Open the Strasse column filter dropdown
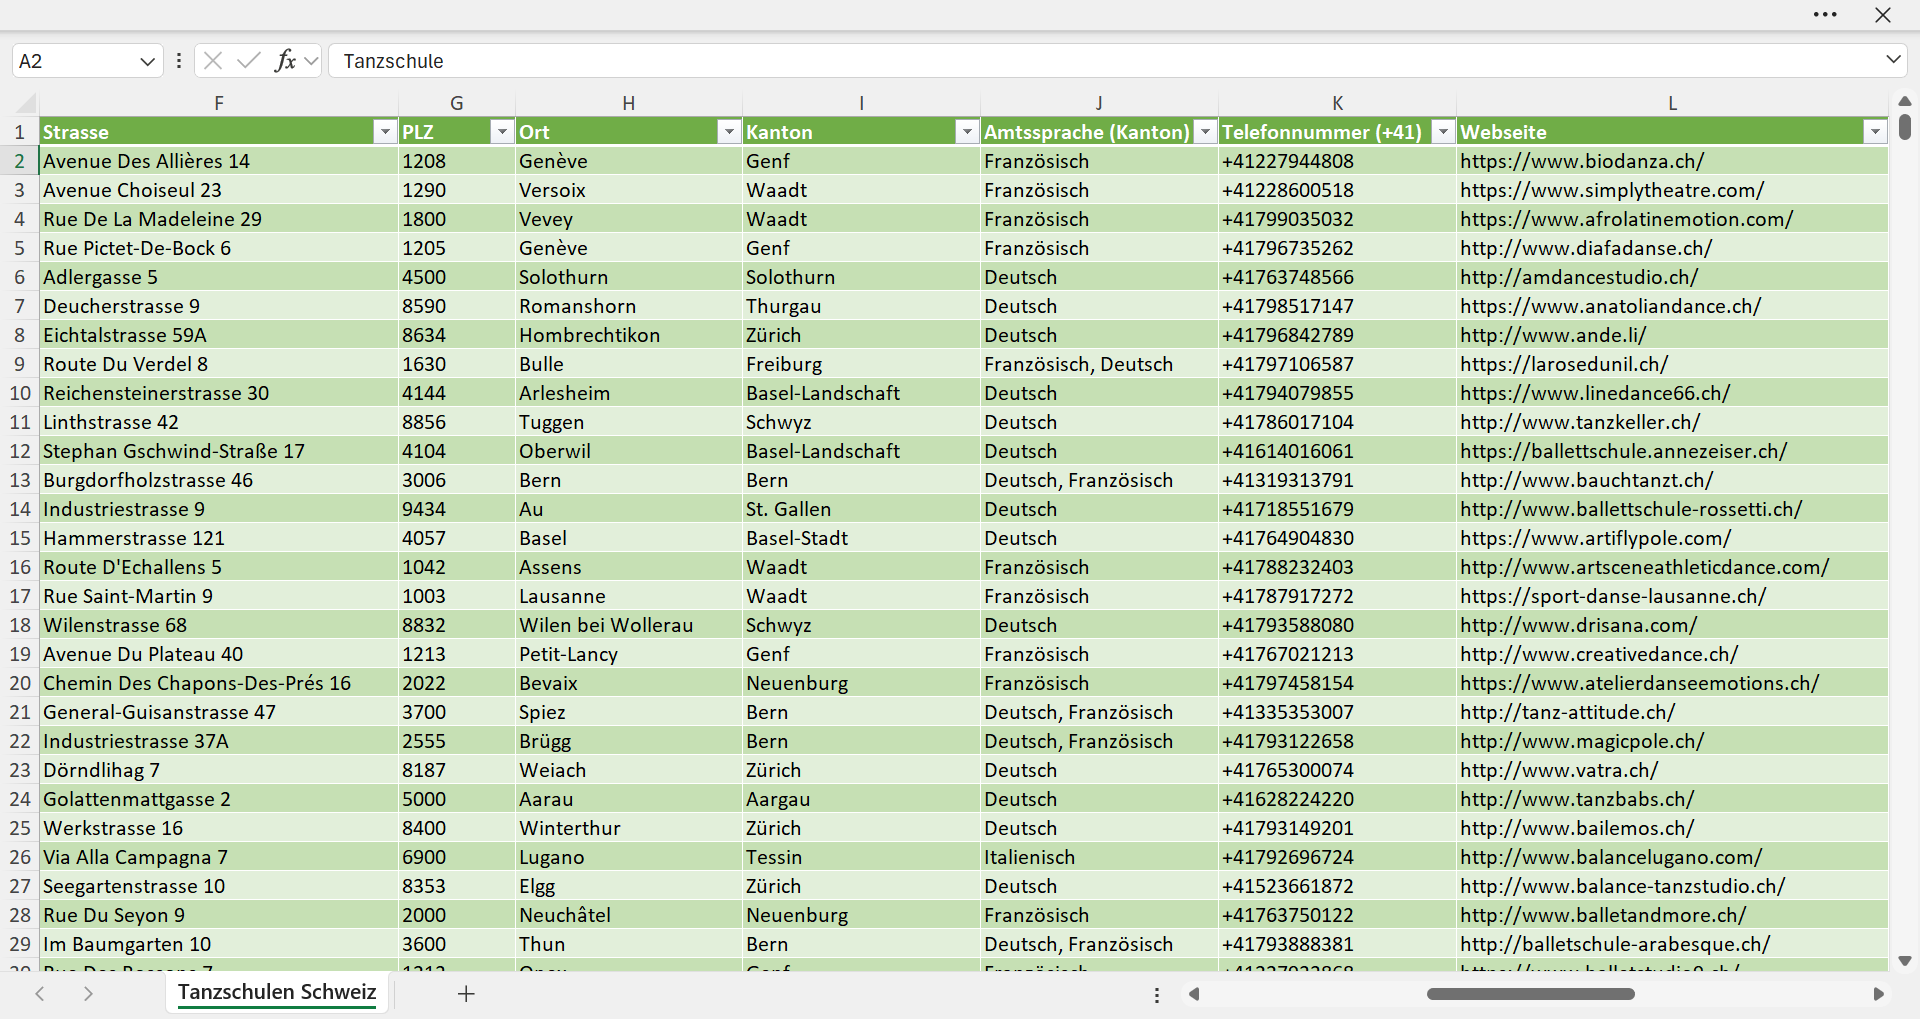 (x=385, y=132)
